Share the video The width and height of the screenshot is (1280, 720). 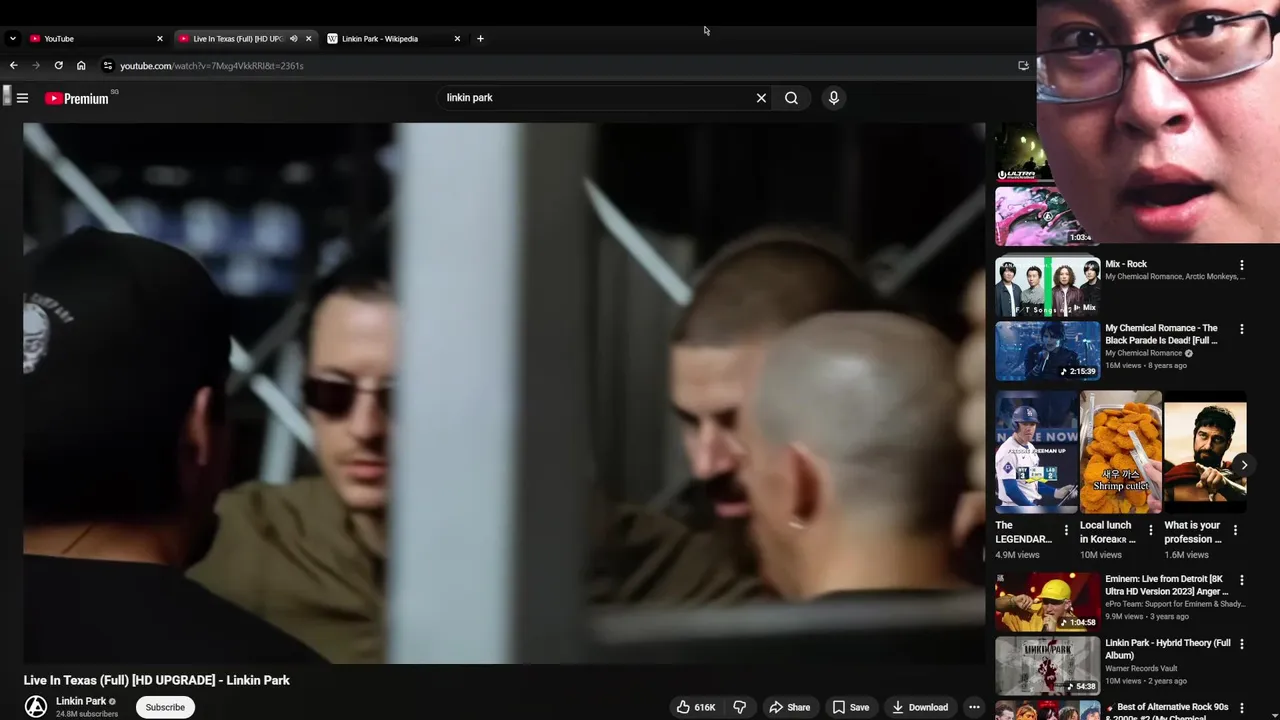click(x=789, y=707)
